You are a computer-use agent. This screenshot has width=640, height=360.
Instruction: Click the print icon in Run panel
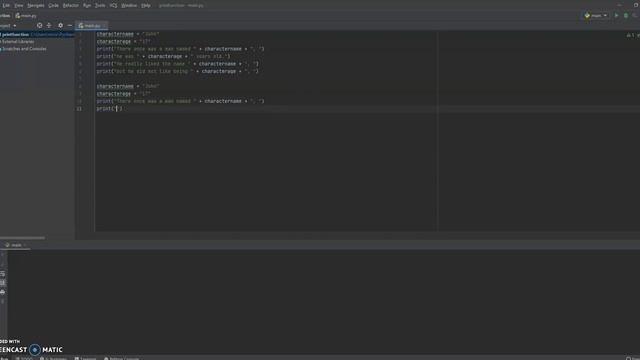pyautogui.click(x=3, y=292)
